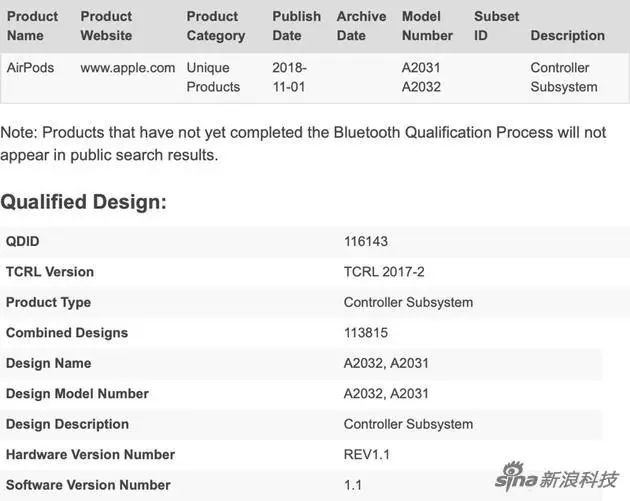The height and width of the screenshot is (501, 630).
Task: Select the Model Number column header
Action: pyautogui.click(x=427, y=26)
